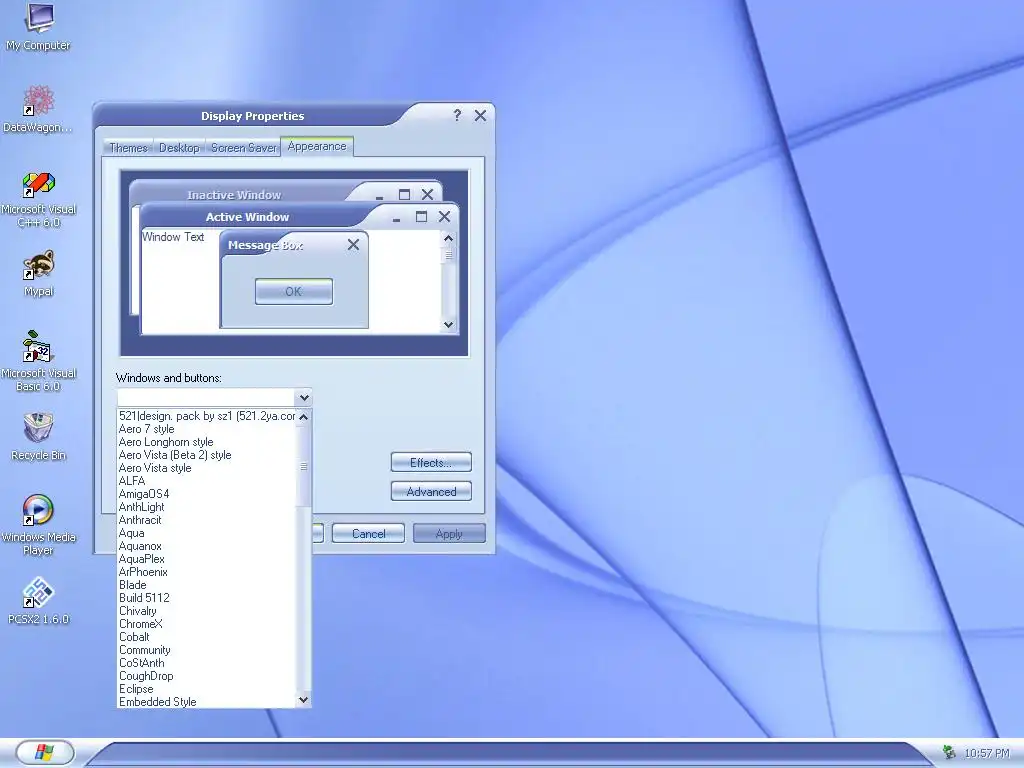The image size is (1024, 768).
Task: Close the Display Properties dialog
Action: click(x=480, y=116)
